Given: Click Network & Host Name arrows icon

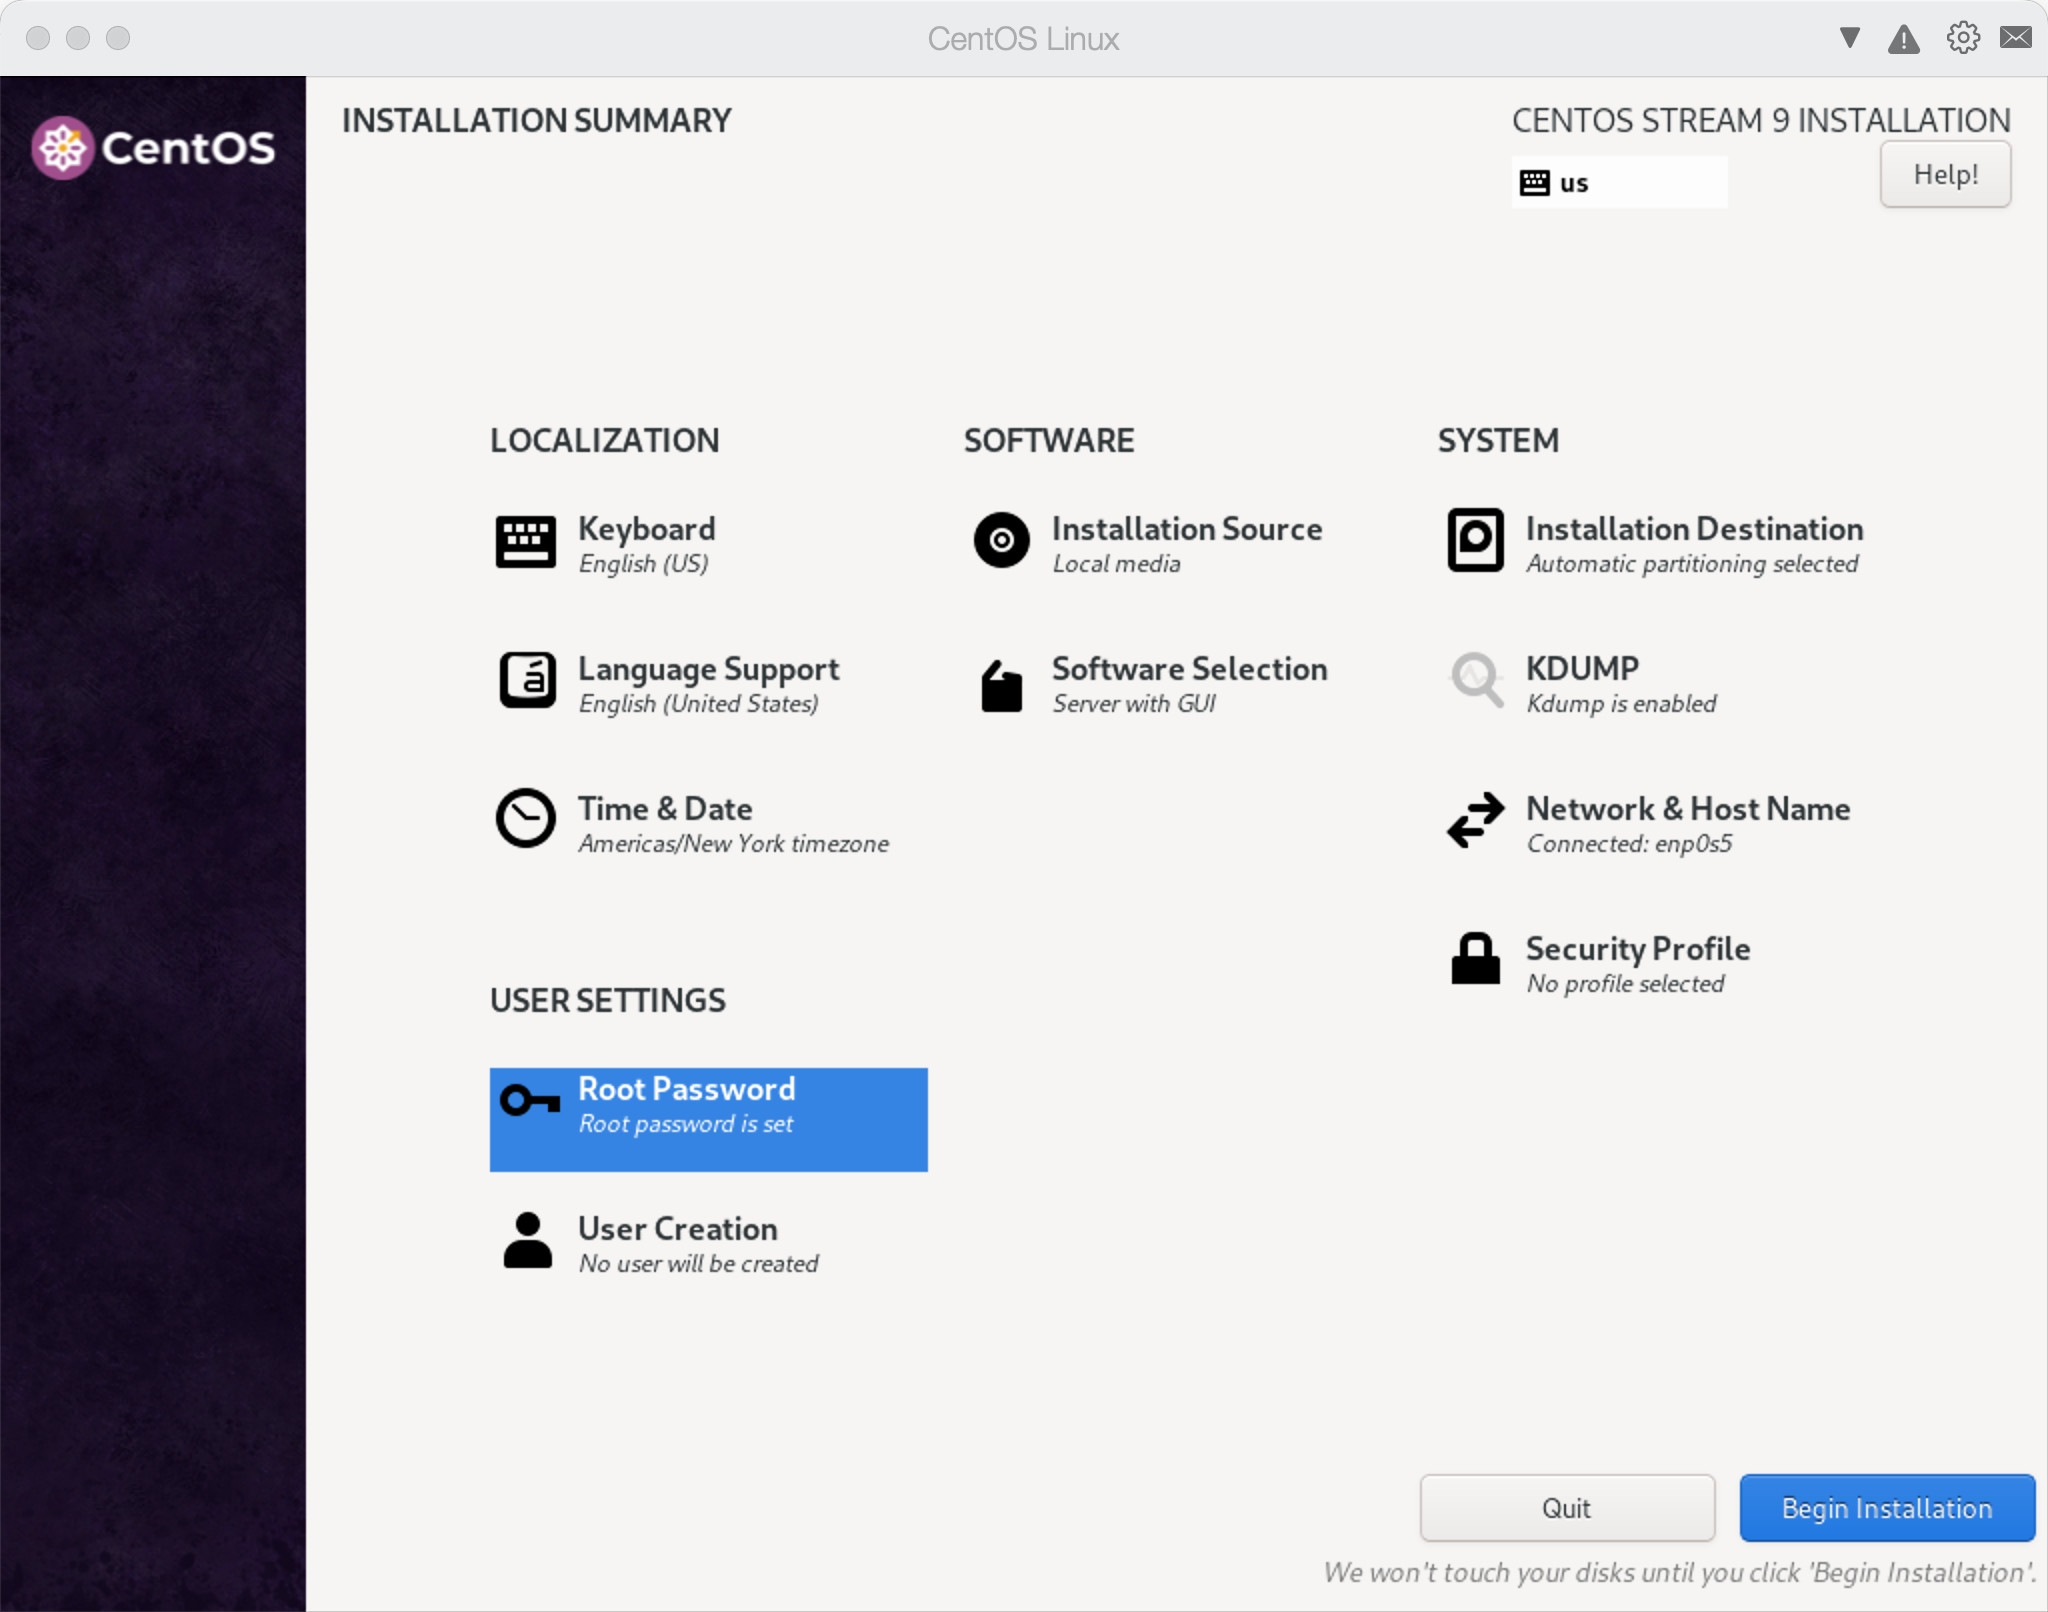Looking at the screenshot, I should click(1475, 820).
